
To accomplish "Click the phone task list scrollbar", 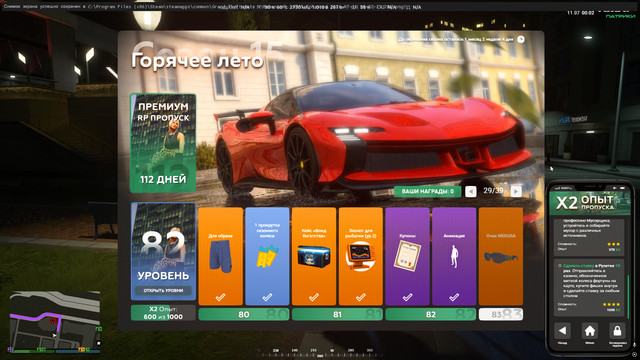I will [628, 297].
